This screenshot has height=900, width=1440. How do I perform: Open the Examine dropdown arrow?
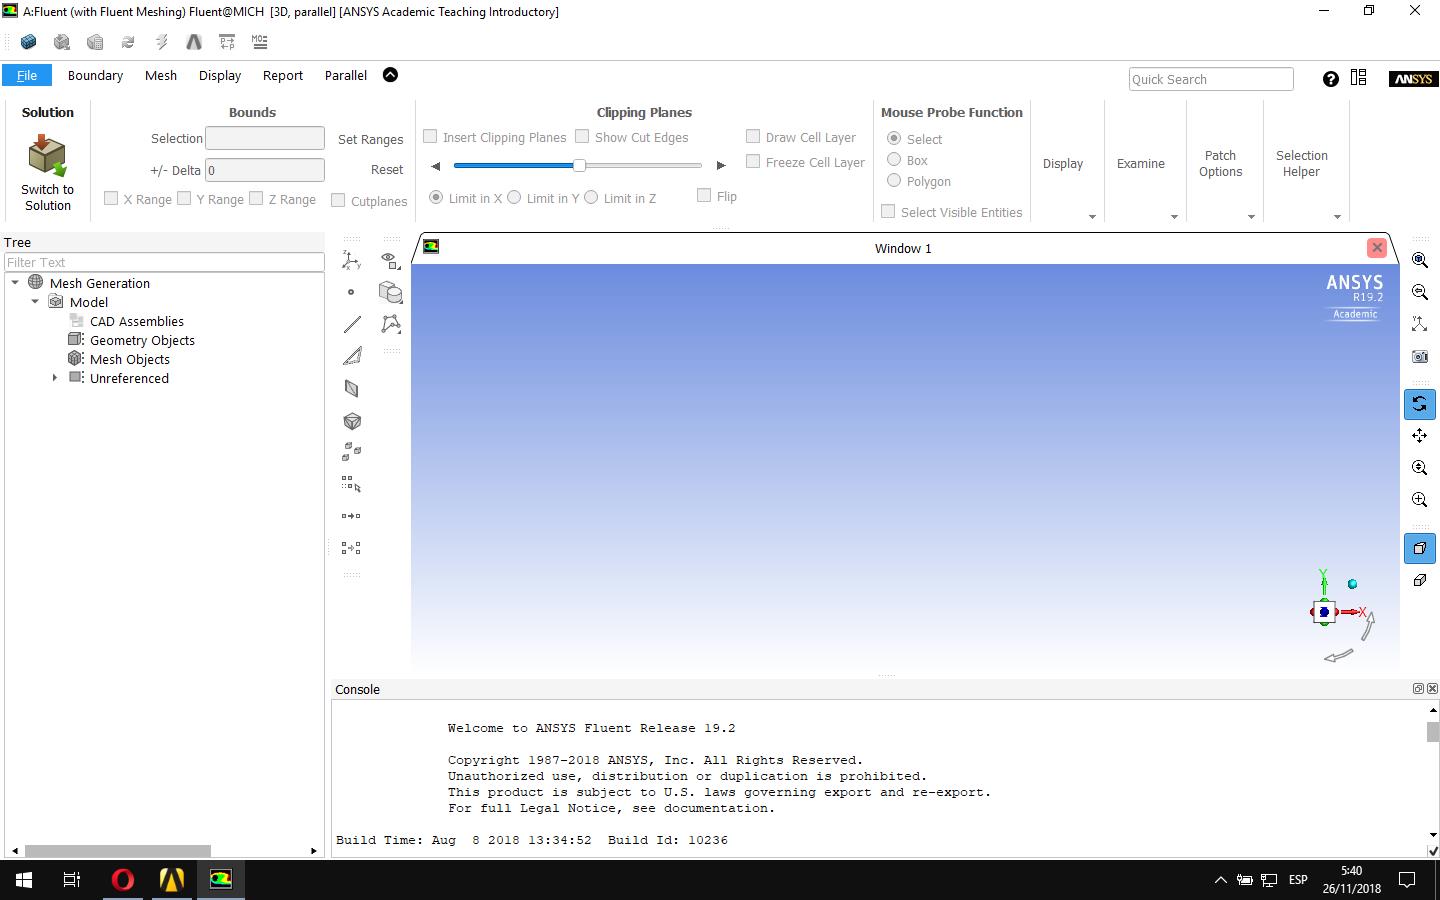point(1174,216)
